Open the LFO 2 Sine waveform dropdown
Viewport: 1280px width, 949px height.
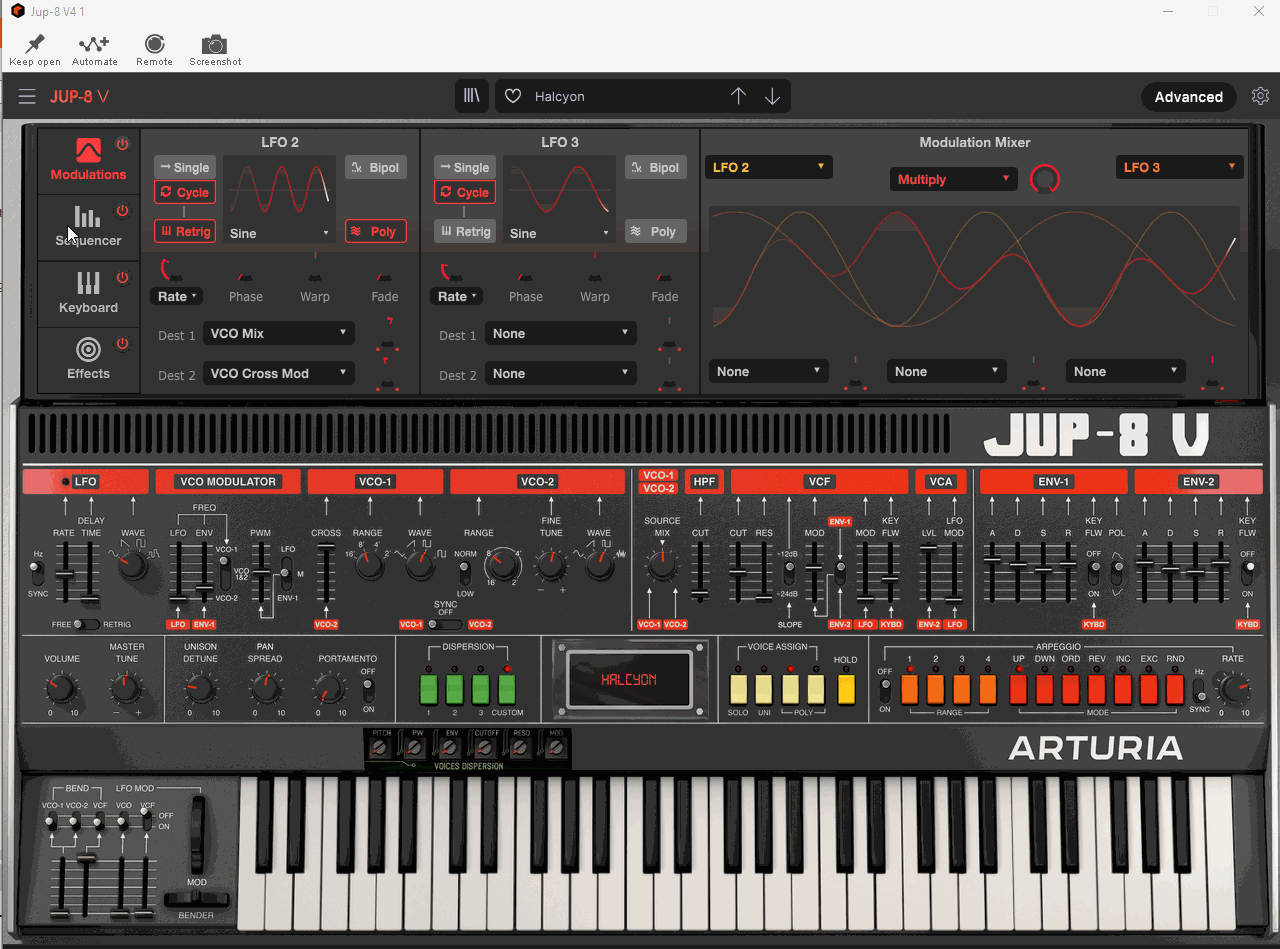click(x=279, y=233)
